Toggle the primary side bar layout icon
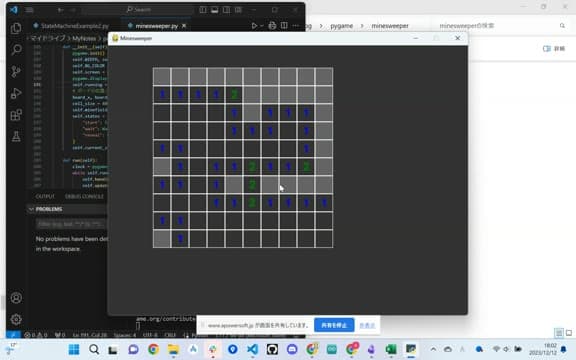Screen dimensions: 576x360 click(202, 10)
